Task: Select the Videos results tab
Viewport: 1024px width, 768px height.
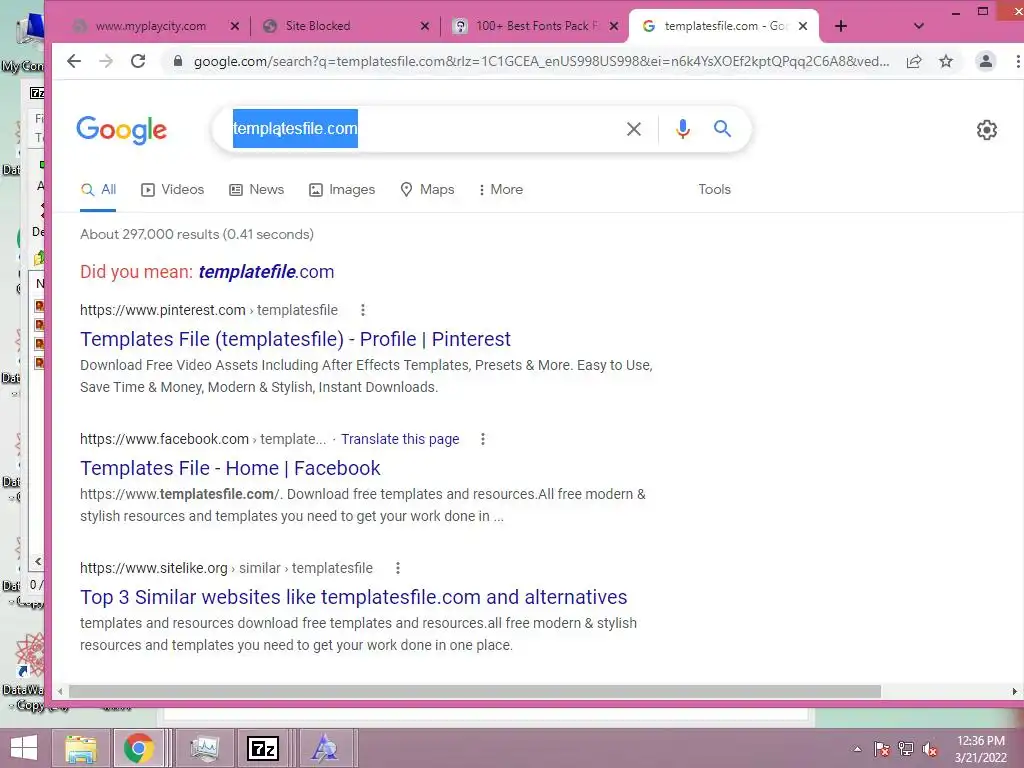Action: [x=172, y=189]
